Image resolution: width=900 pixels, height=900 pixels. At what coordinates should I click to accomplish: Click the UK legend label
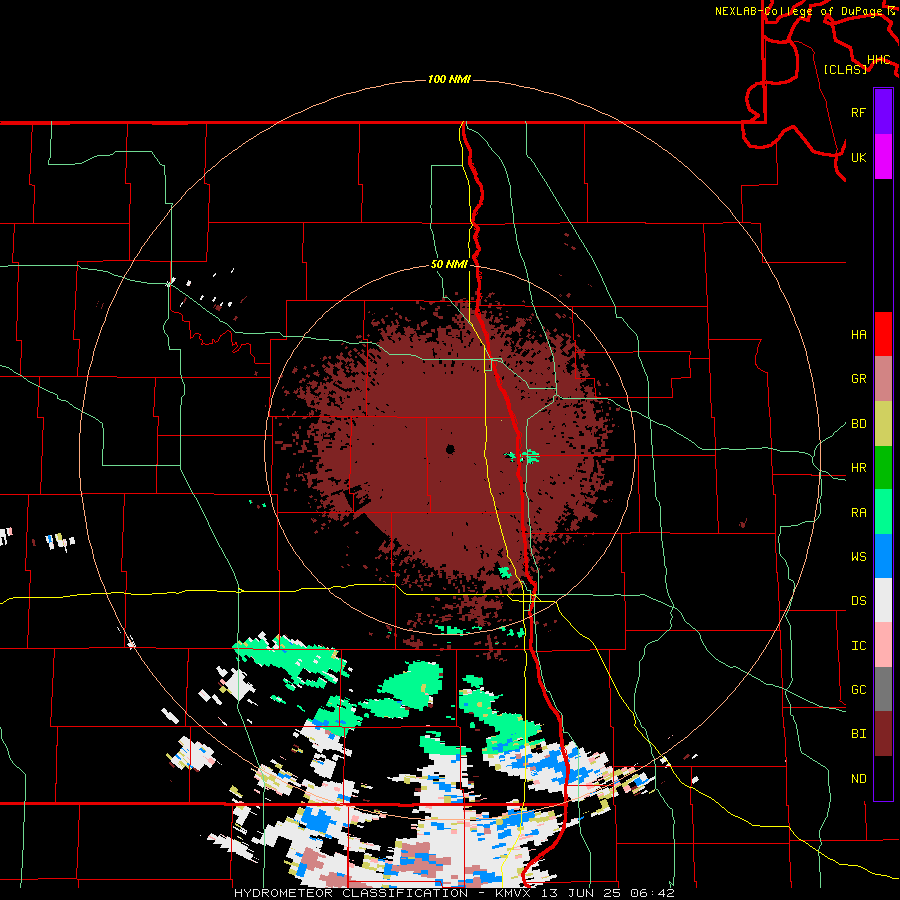pos(859,157)
